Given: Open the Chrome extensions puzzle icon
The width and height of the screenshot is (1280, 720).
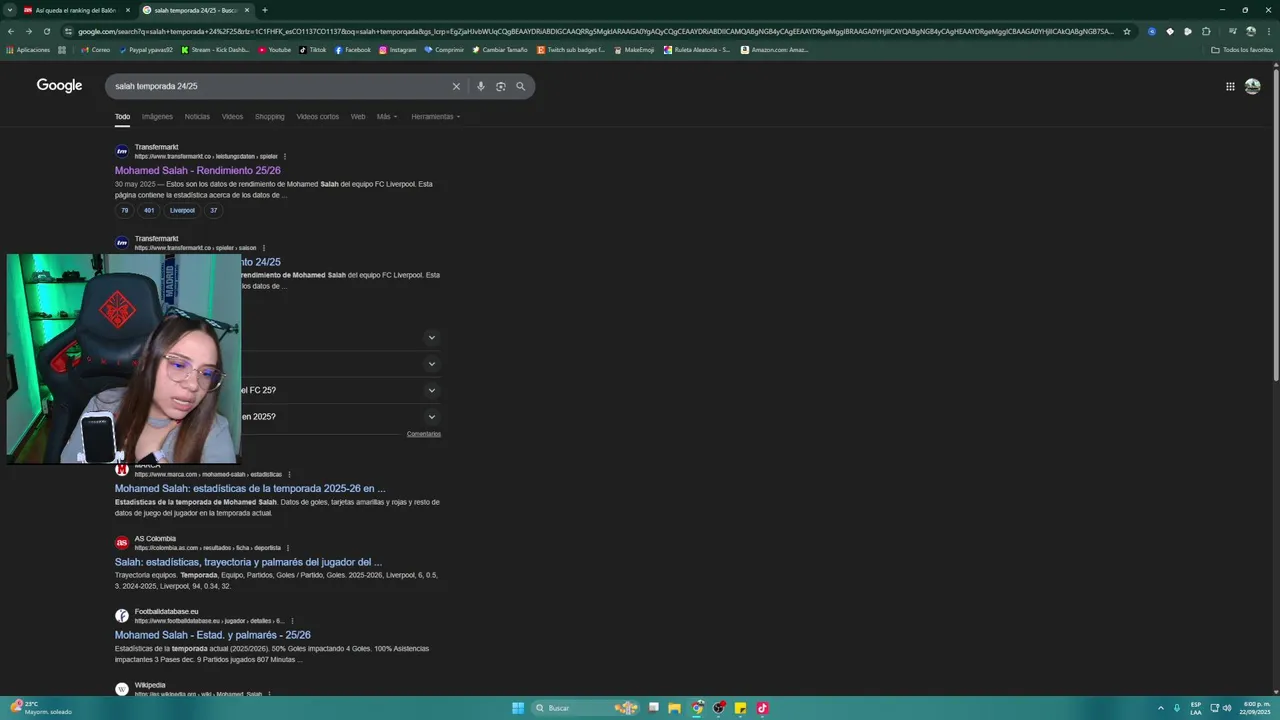Looking at the screenshot, I should tap(1206, 31).
